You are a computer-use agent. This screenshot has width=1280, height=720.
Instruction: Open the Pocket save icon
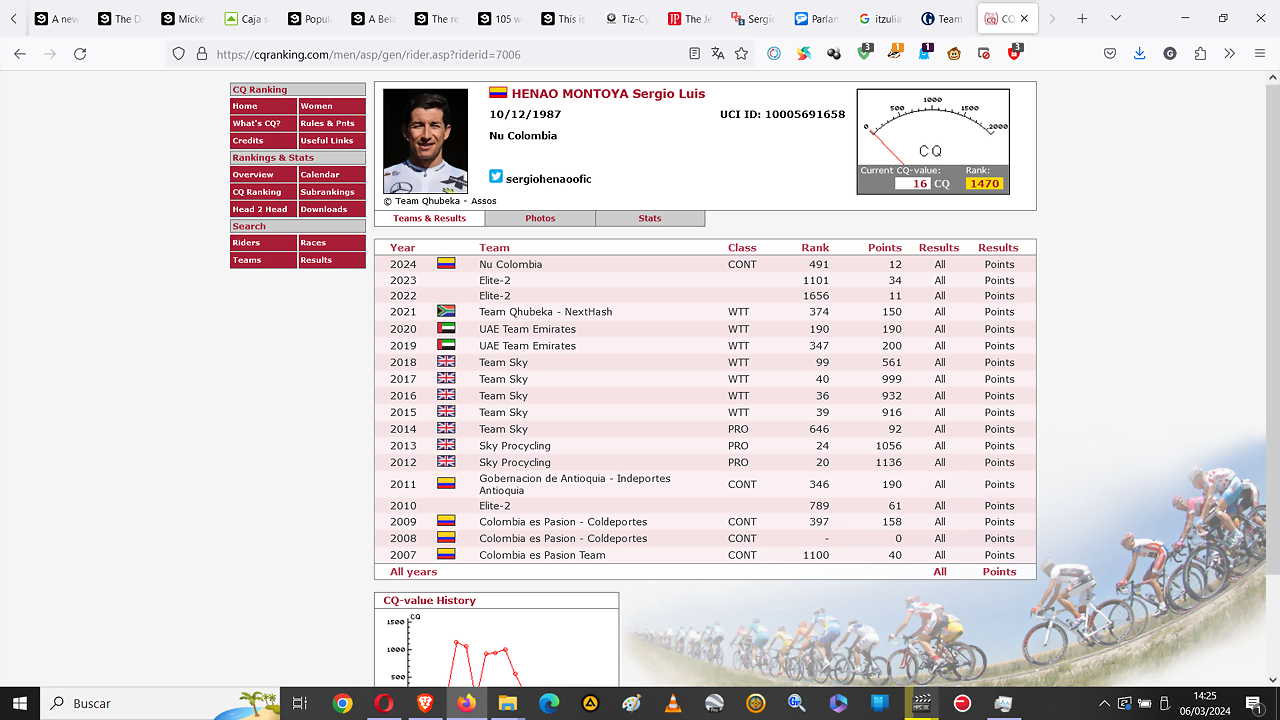click(x=1110, y=54)
